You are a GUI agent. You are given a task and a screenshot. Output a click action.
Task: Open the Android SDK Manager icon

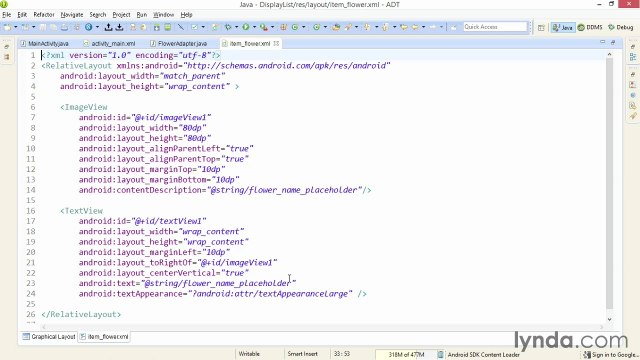pyautogui.click(x=157, y=27)
